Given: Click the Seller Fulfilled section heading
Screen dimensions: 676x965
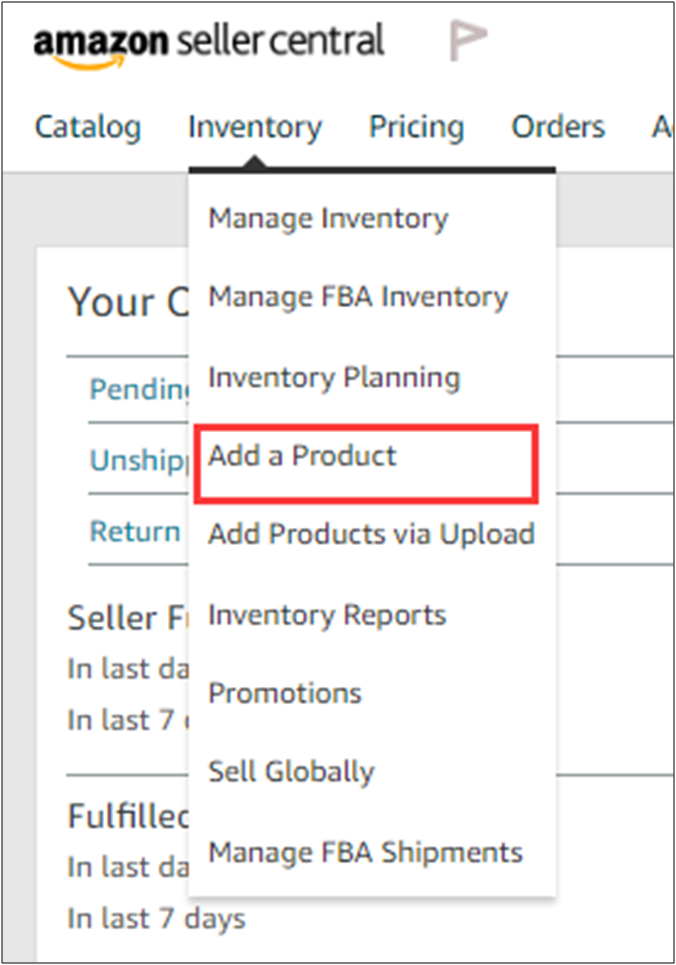Looking at the screenshot, I should click(126, 618).
